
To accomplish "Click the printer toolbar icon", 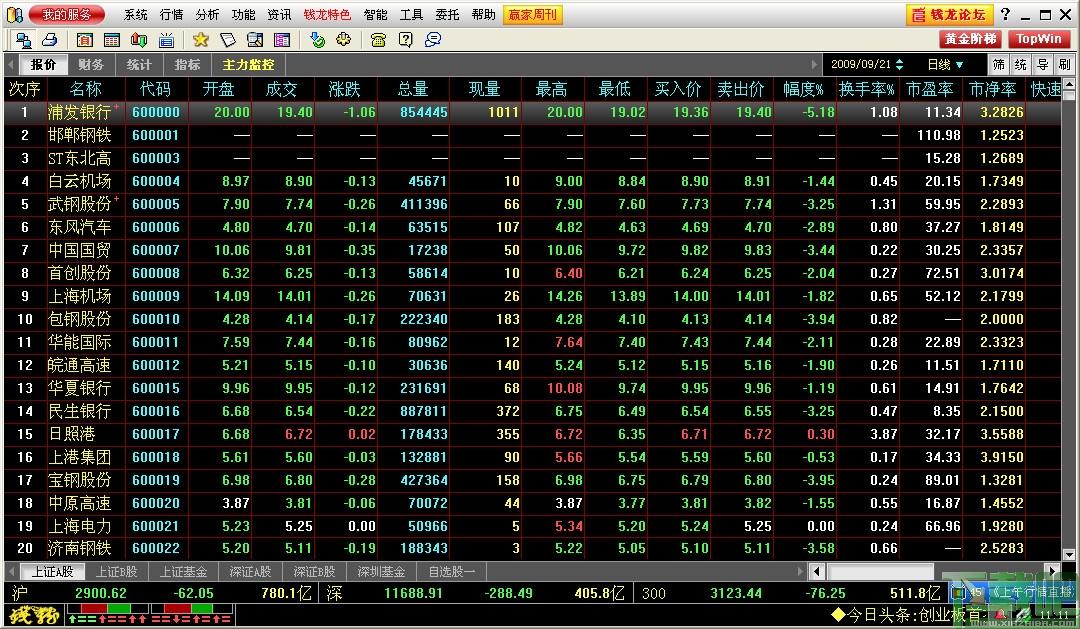I will tap(49, 40).
